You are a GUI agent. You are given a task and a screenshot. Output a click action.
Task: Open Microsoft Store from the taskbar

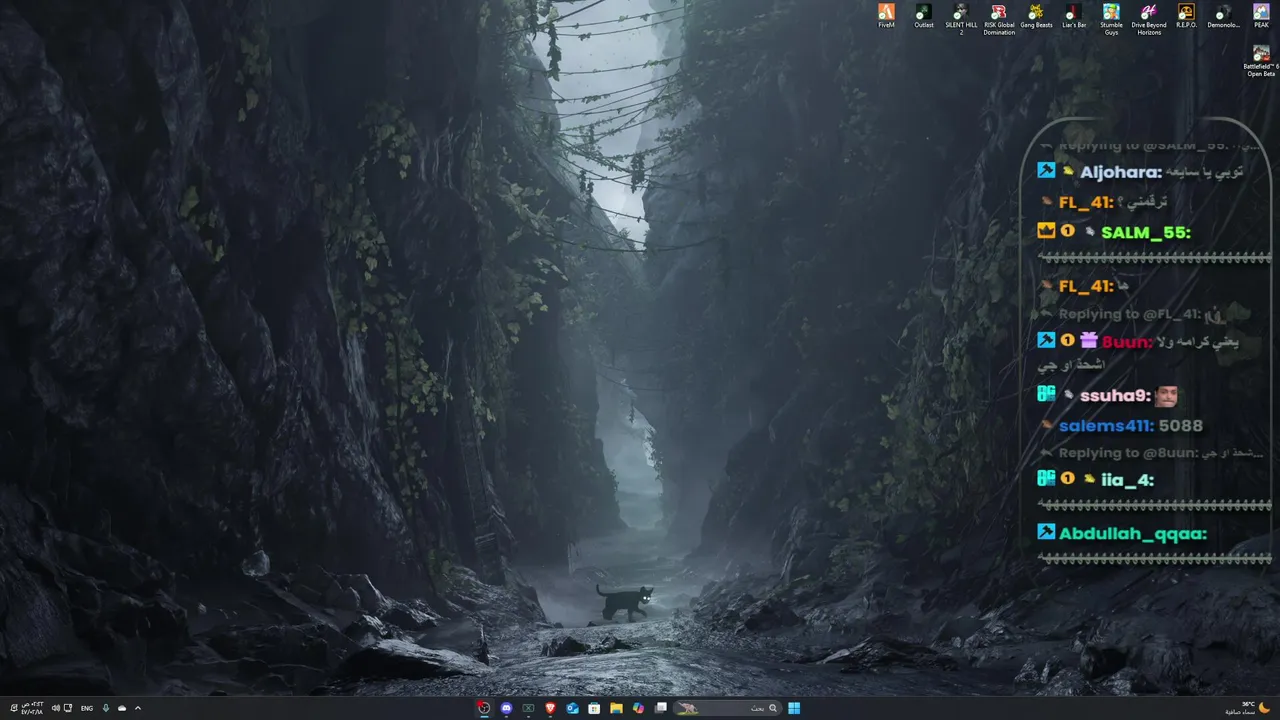coord(594,708)
